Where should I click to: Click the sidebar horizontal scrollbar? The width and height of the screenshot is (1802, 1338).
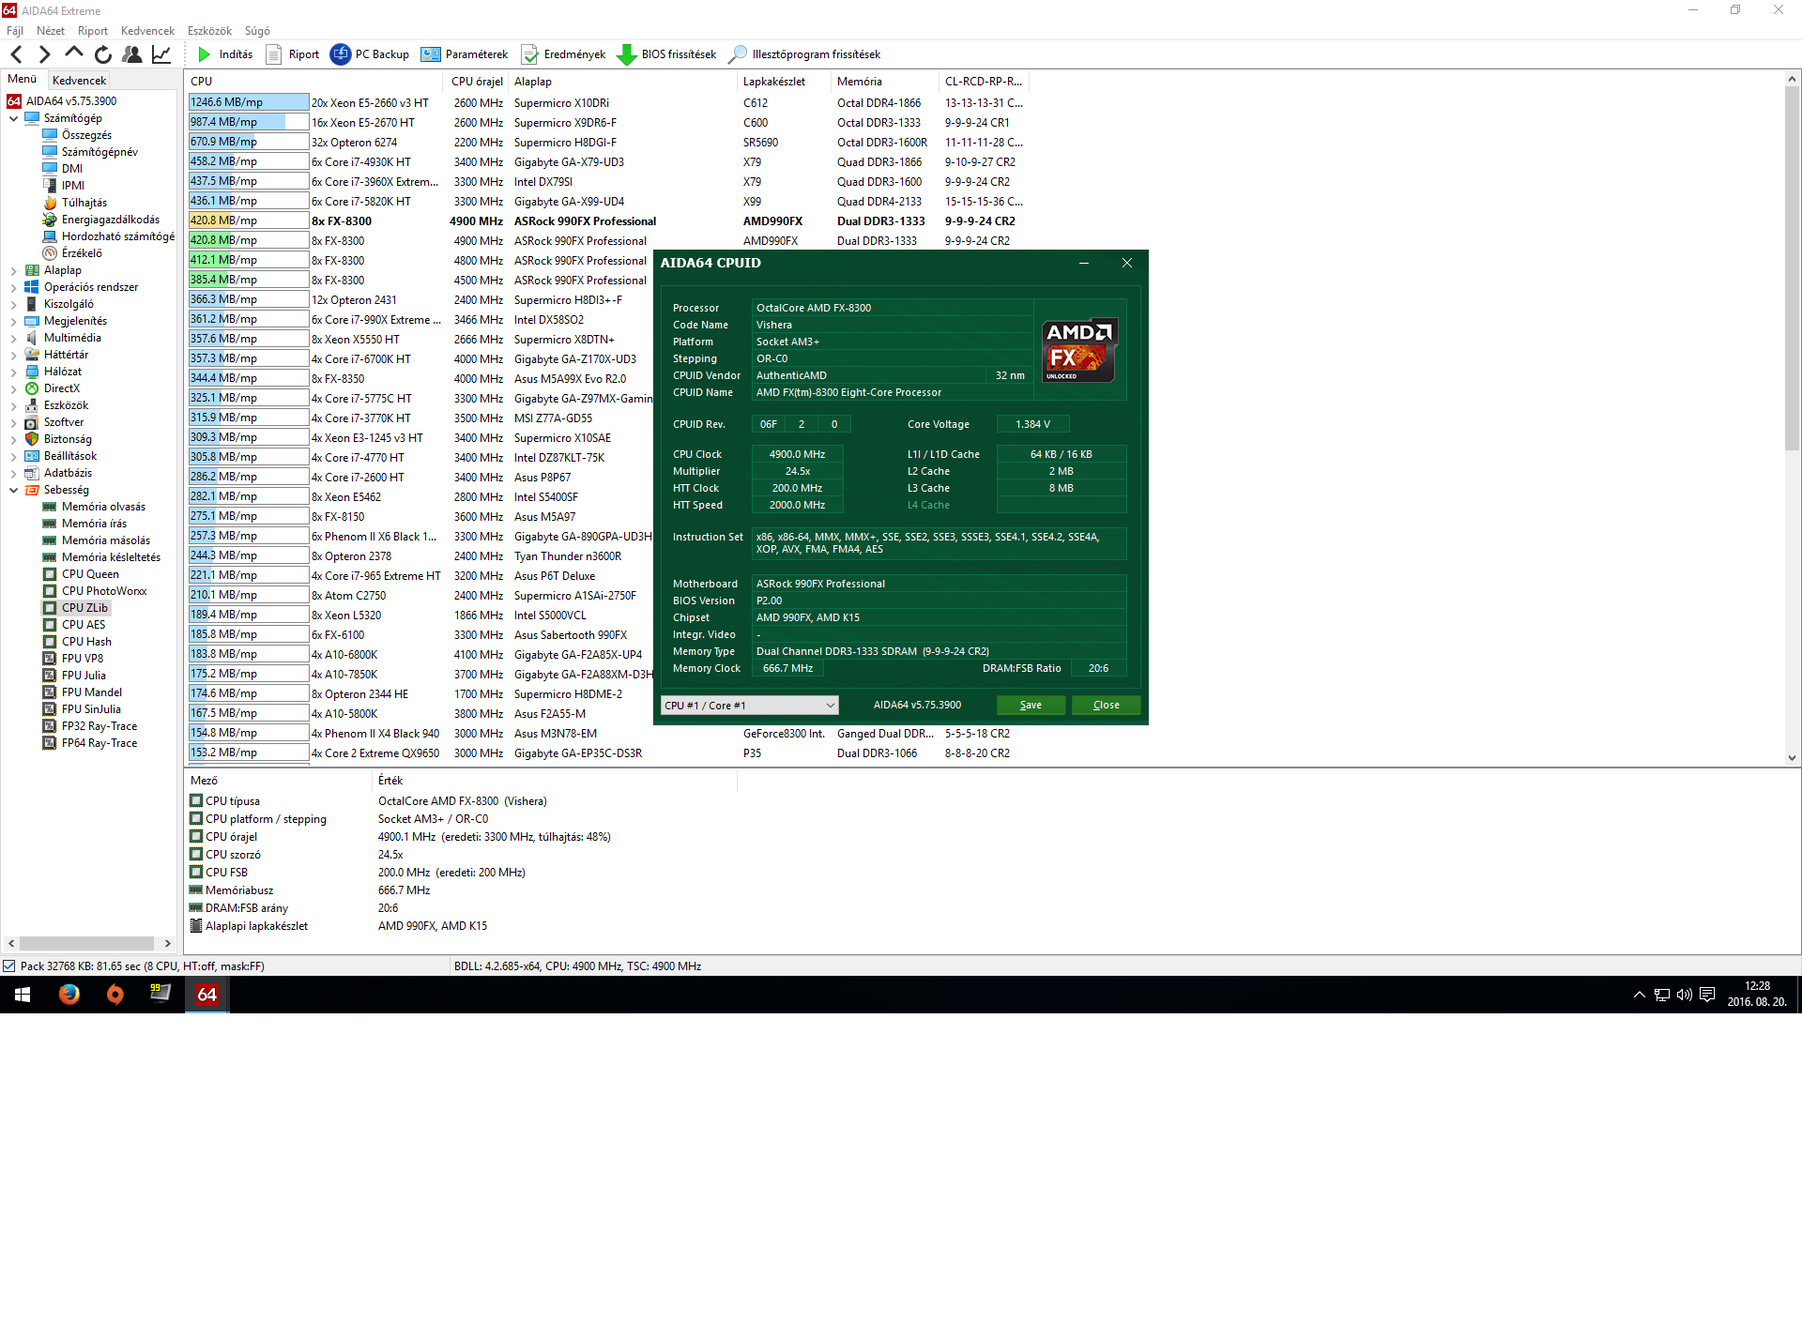(89, 943)
